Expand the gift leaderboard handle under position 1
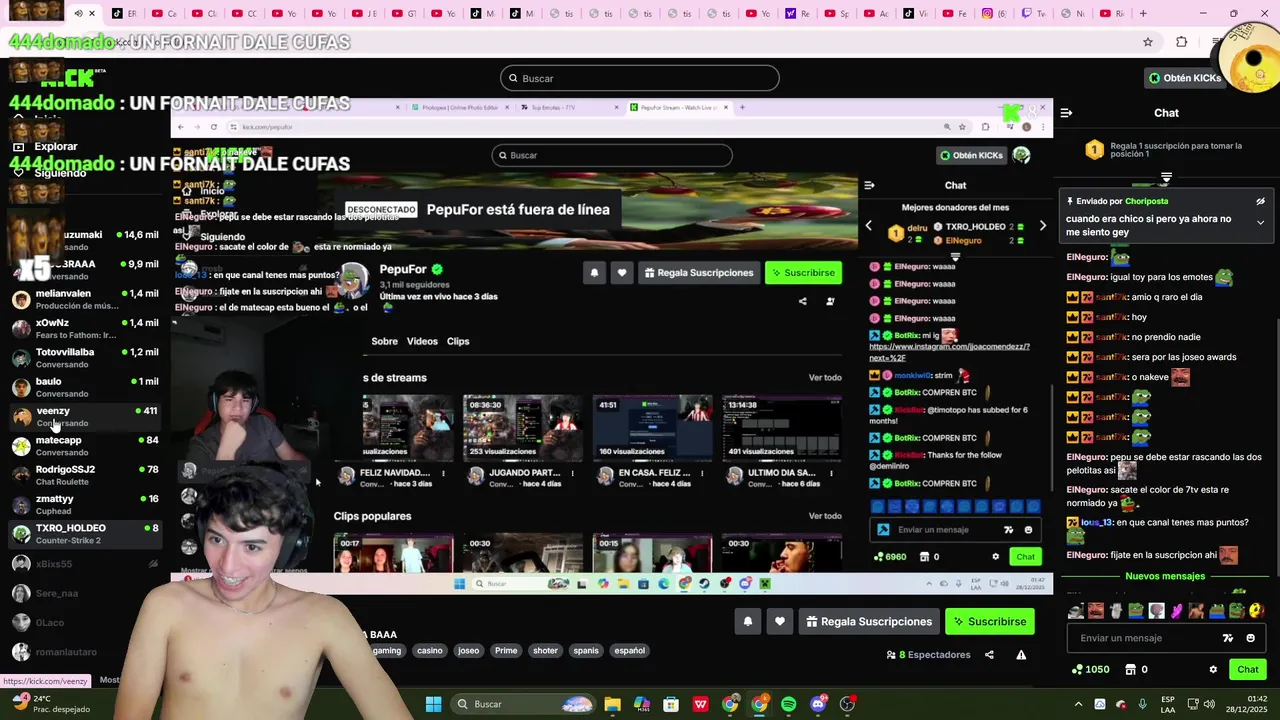This screenshot has width=1280, height=720. pos(1166,178)
